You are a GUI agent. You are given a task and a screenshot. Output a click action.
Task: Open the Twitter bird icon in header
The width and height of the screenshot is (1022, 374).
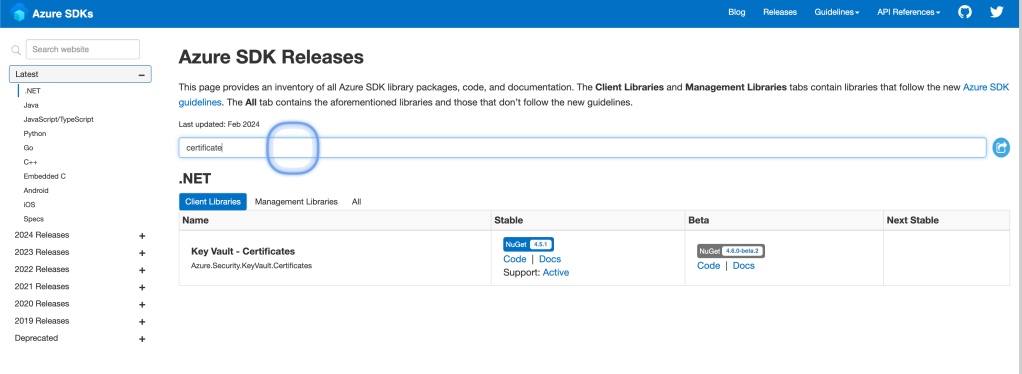[996, 12]
